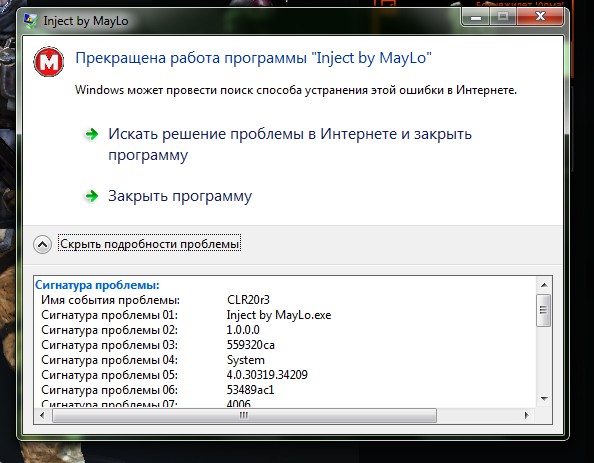Click 'Скрыть подробности проблемы' label

tap(150, 244)
